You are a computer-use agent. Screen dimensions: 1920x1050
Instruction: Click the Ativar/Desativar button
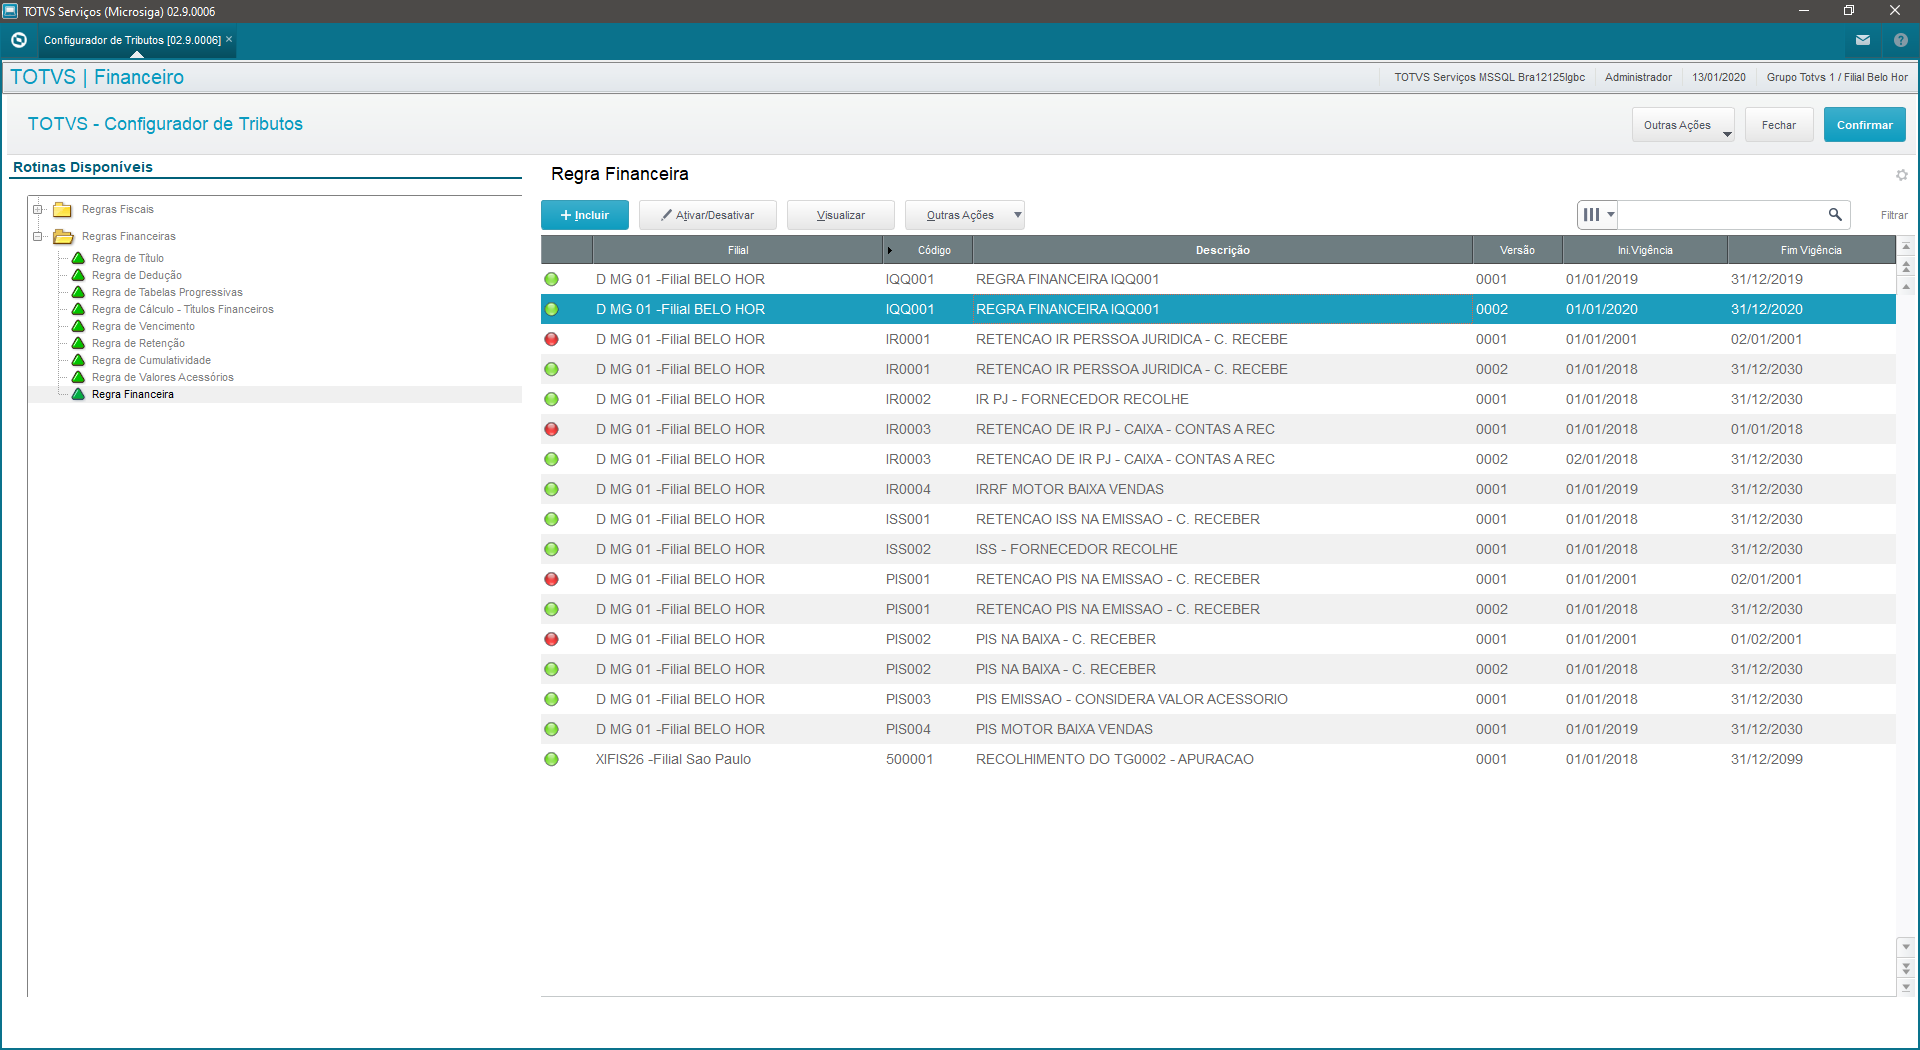pyautogui.click(x=708, y=215)
